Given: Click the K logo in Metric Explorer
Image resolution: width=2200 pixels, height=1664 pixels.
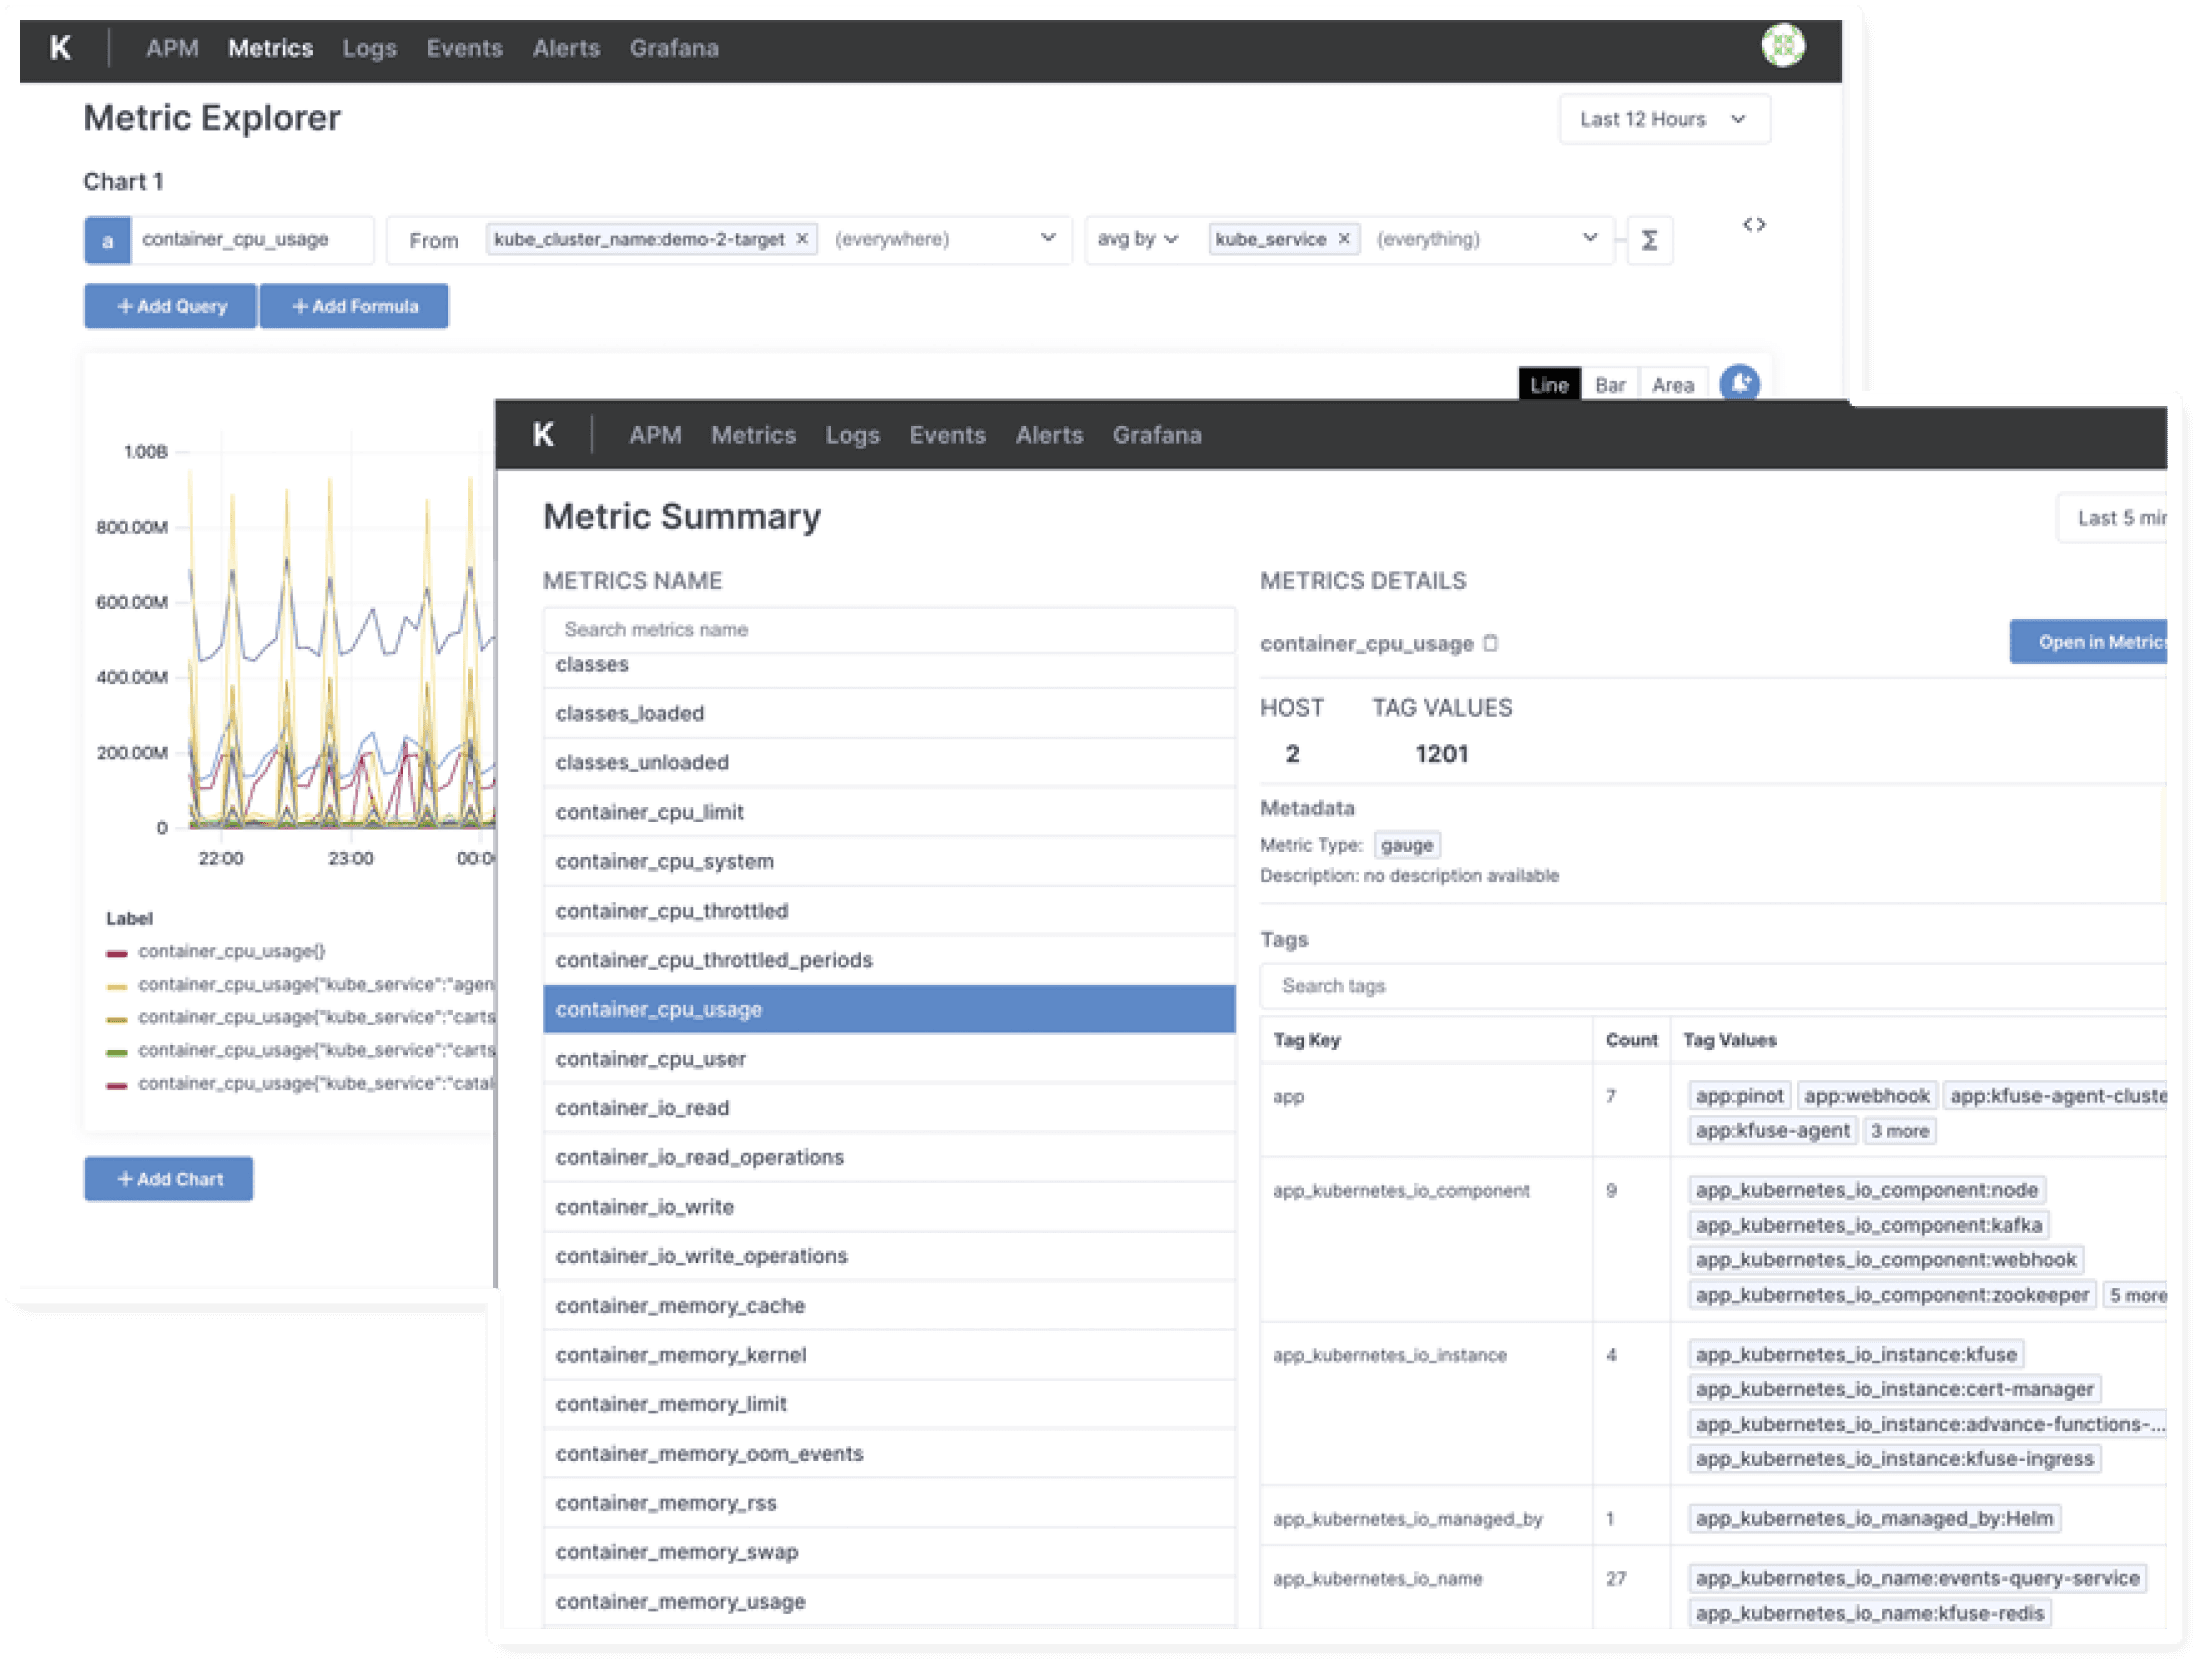Looking at the screenshot, I should (60, 48).
